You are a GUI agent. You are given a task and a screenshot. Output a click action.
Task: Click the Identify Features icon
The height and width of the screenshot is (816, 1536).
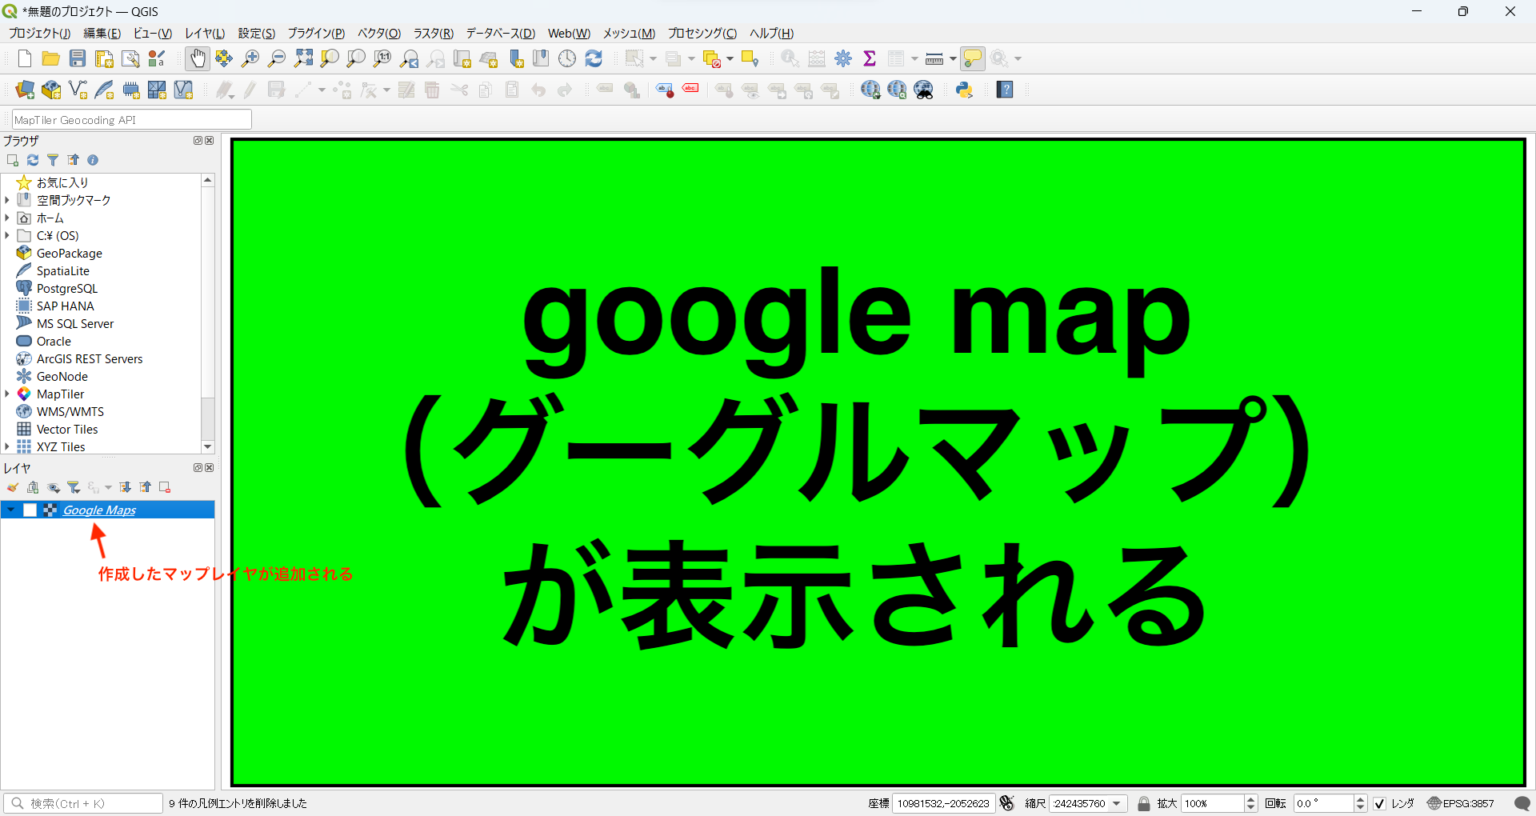788,58
